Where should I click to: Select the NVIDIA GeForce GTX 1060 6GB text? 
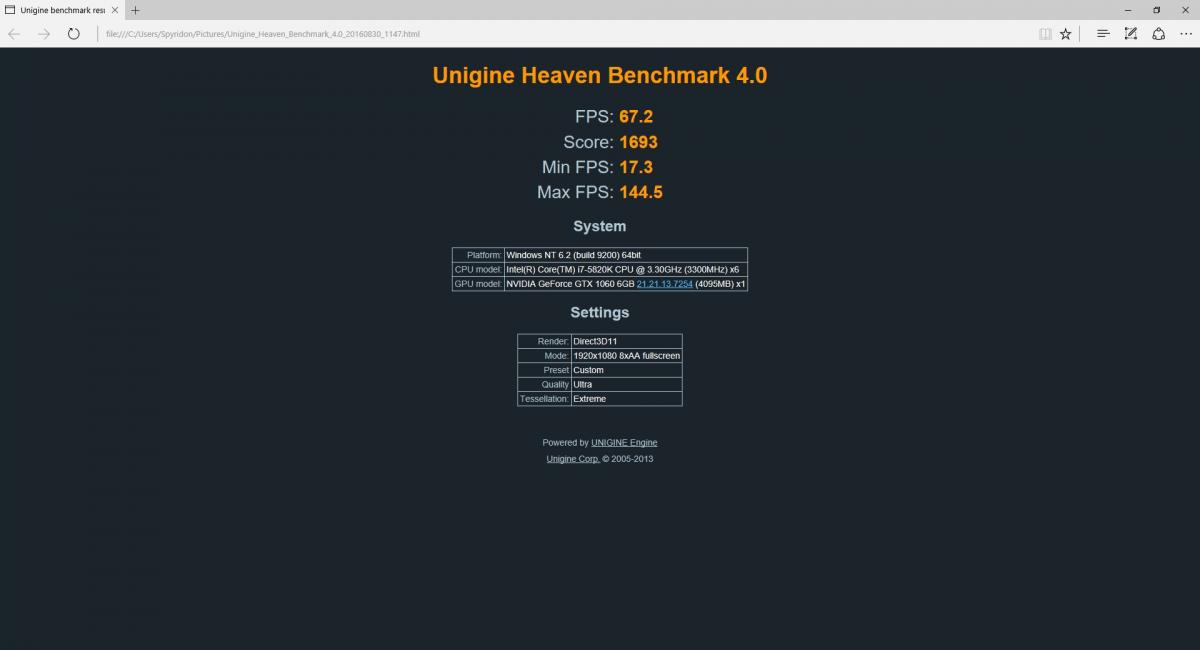point(570,284)
